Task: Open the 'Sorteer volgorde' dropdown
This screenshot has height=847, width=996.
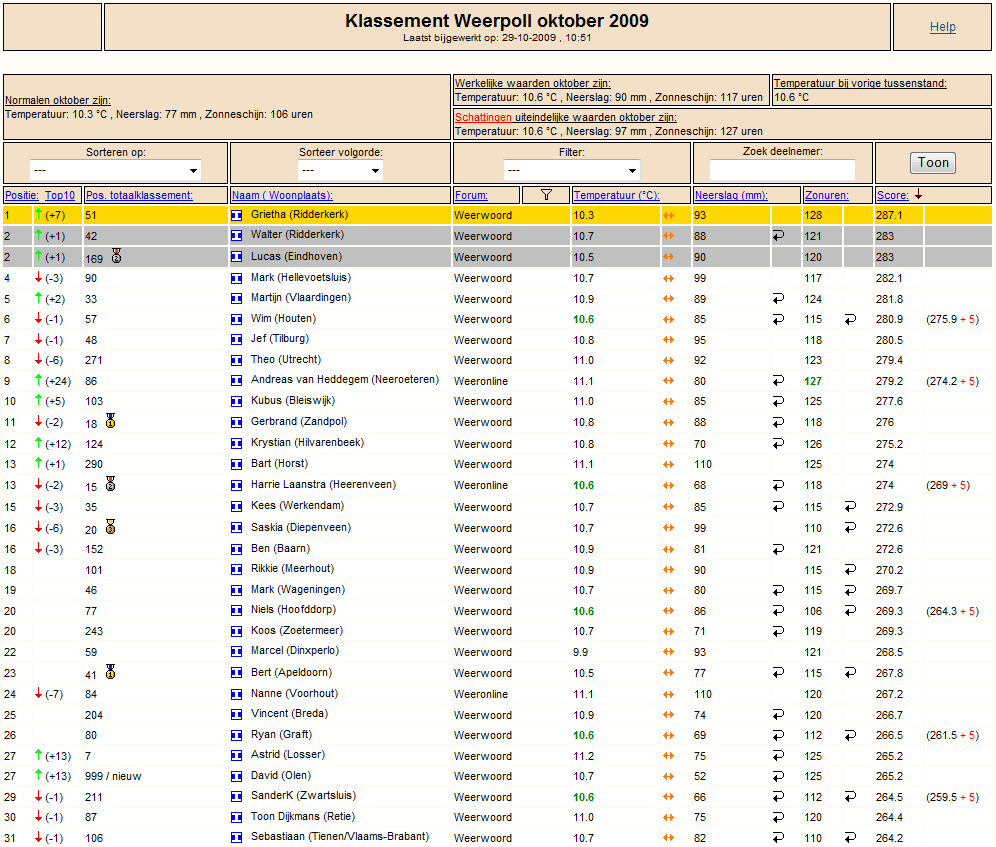Action: tap(340, 170)
